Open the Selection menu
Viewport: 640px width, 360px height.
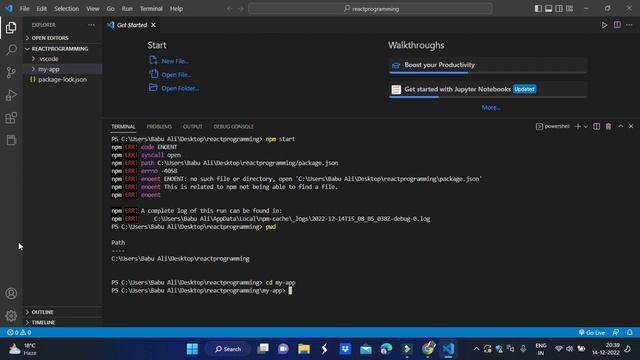click(67, 9)
